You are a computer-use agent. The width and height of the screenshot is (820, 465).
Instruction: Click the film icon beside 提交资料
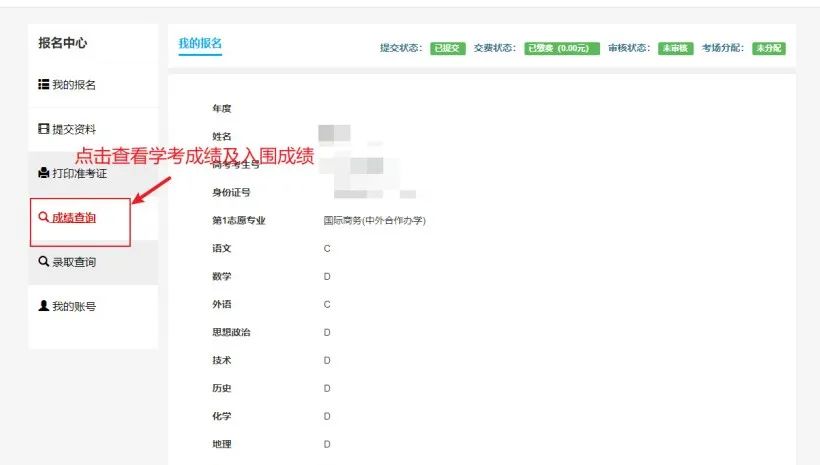pos(44,129)
